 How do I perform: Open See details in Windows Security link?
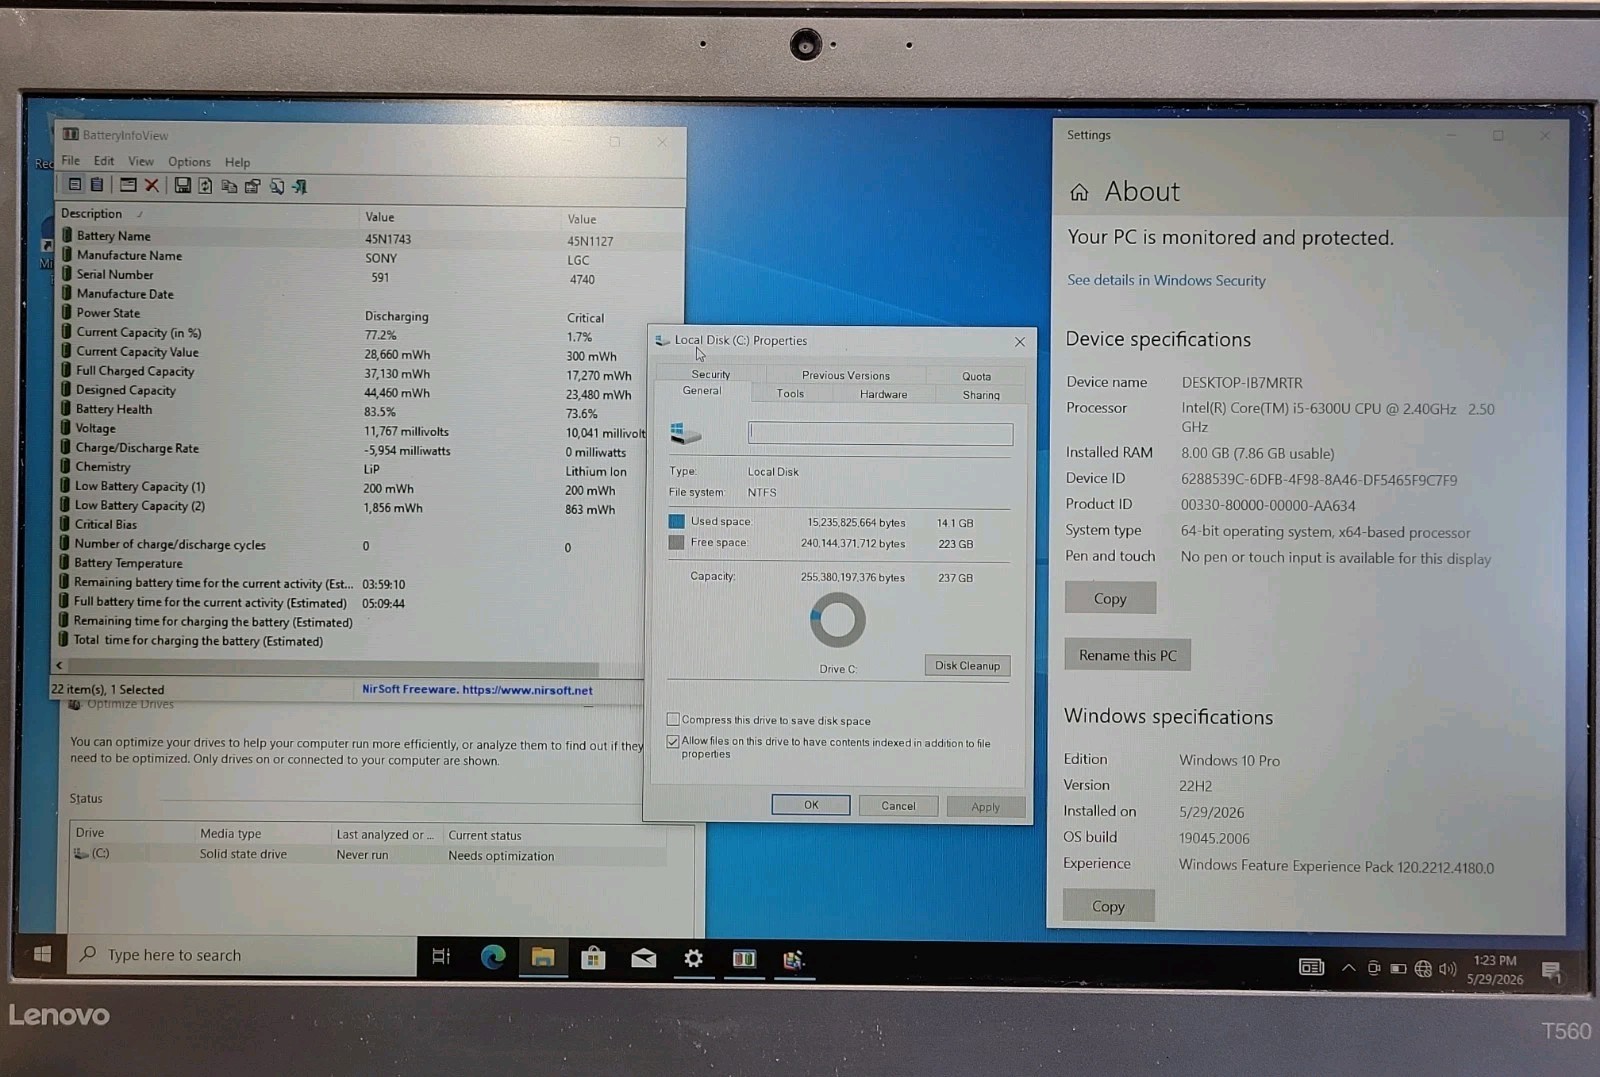pos(1166,280)
